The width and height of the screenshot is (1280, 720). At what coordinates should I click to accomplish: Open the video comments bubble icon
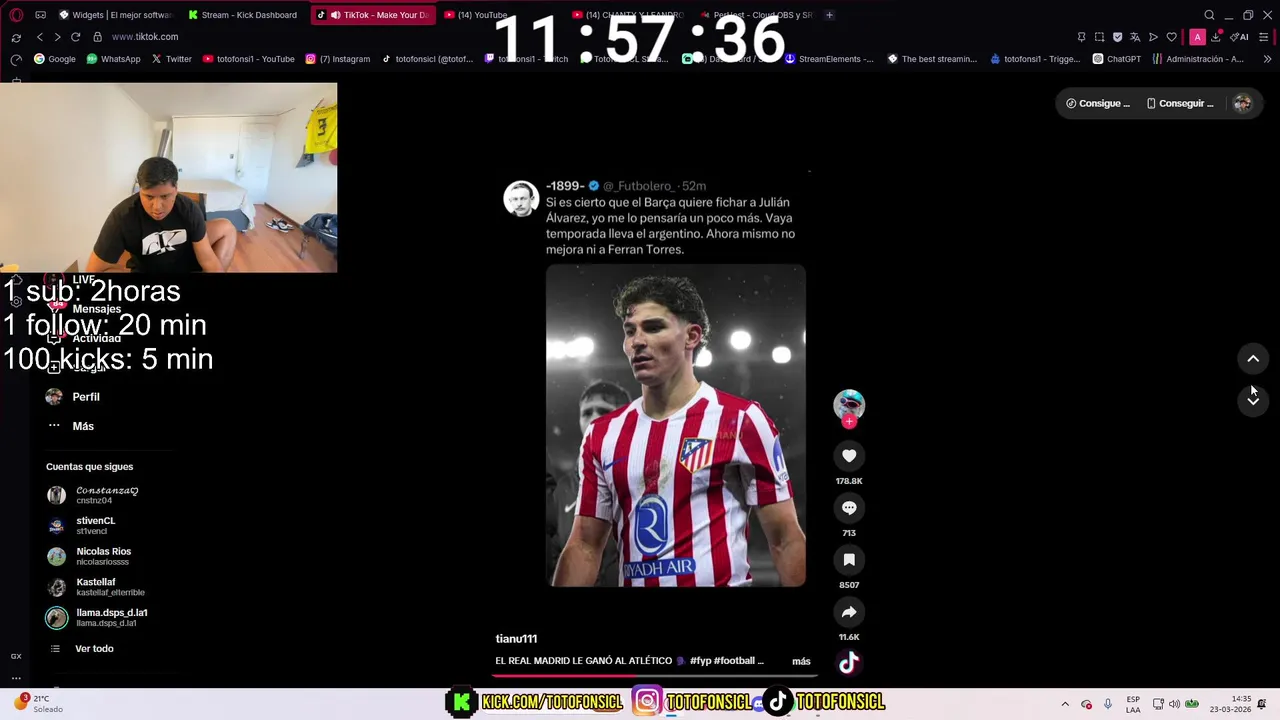point(849,508)
